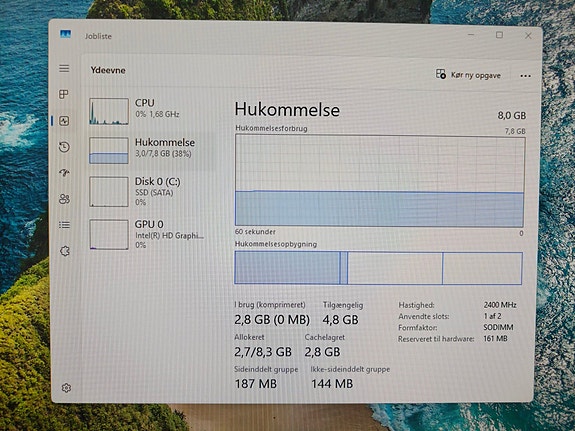Select the Hukommelse performance item
This screenshot has height=431, width=575.
point(146,150)
